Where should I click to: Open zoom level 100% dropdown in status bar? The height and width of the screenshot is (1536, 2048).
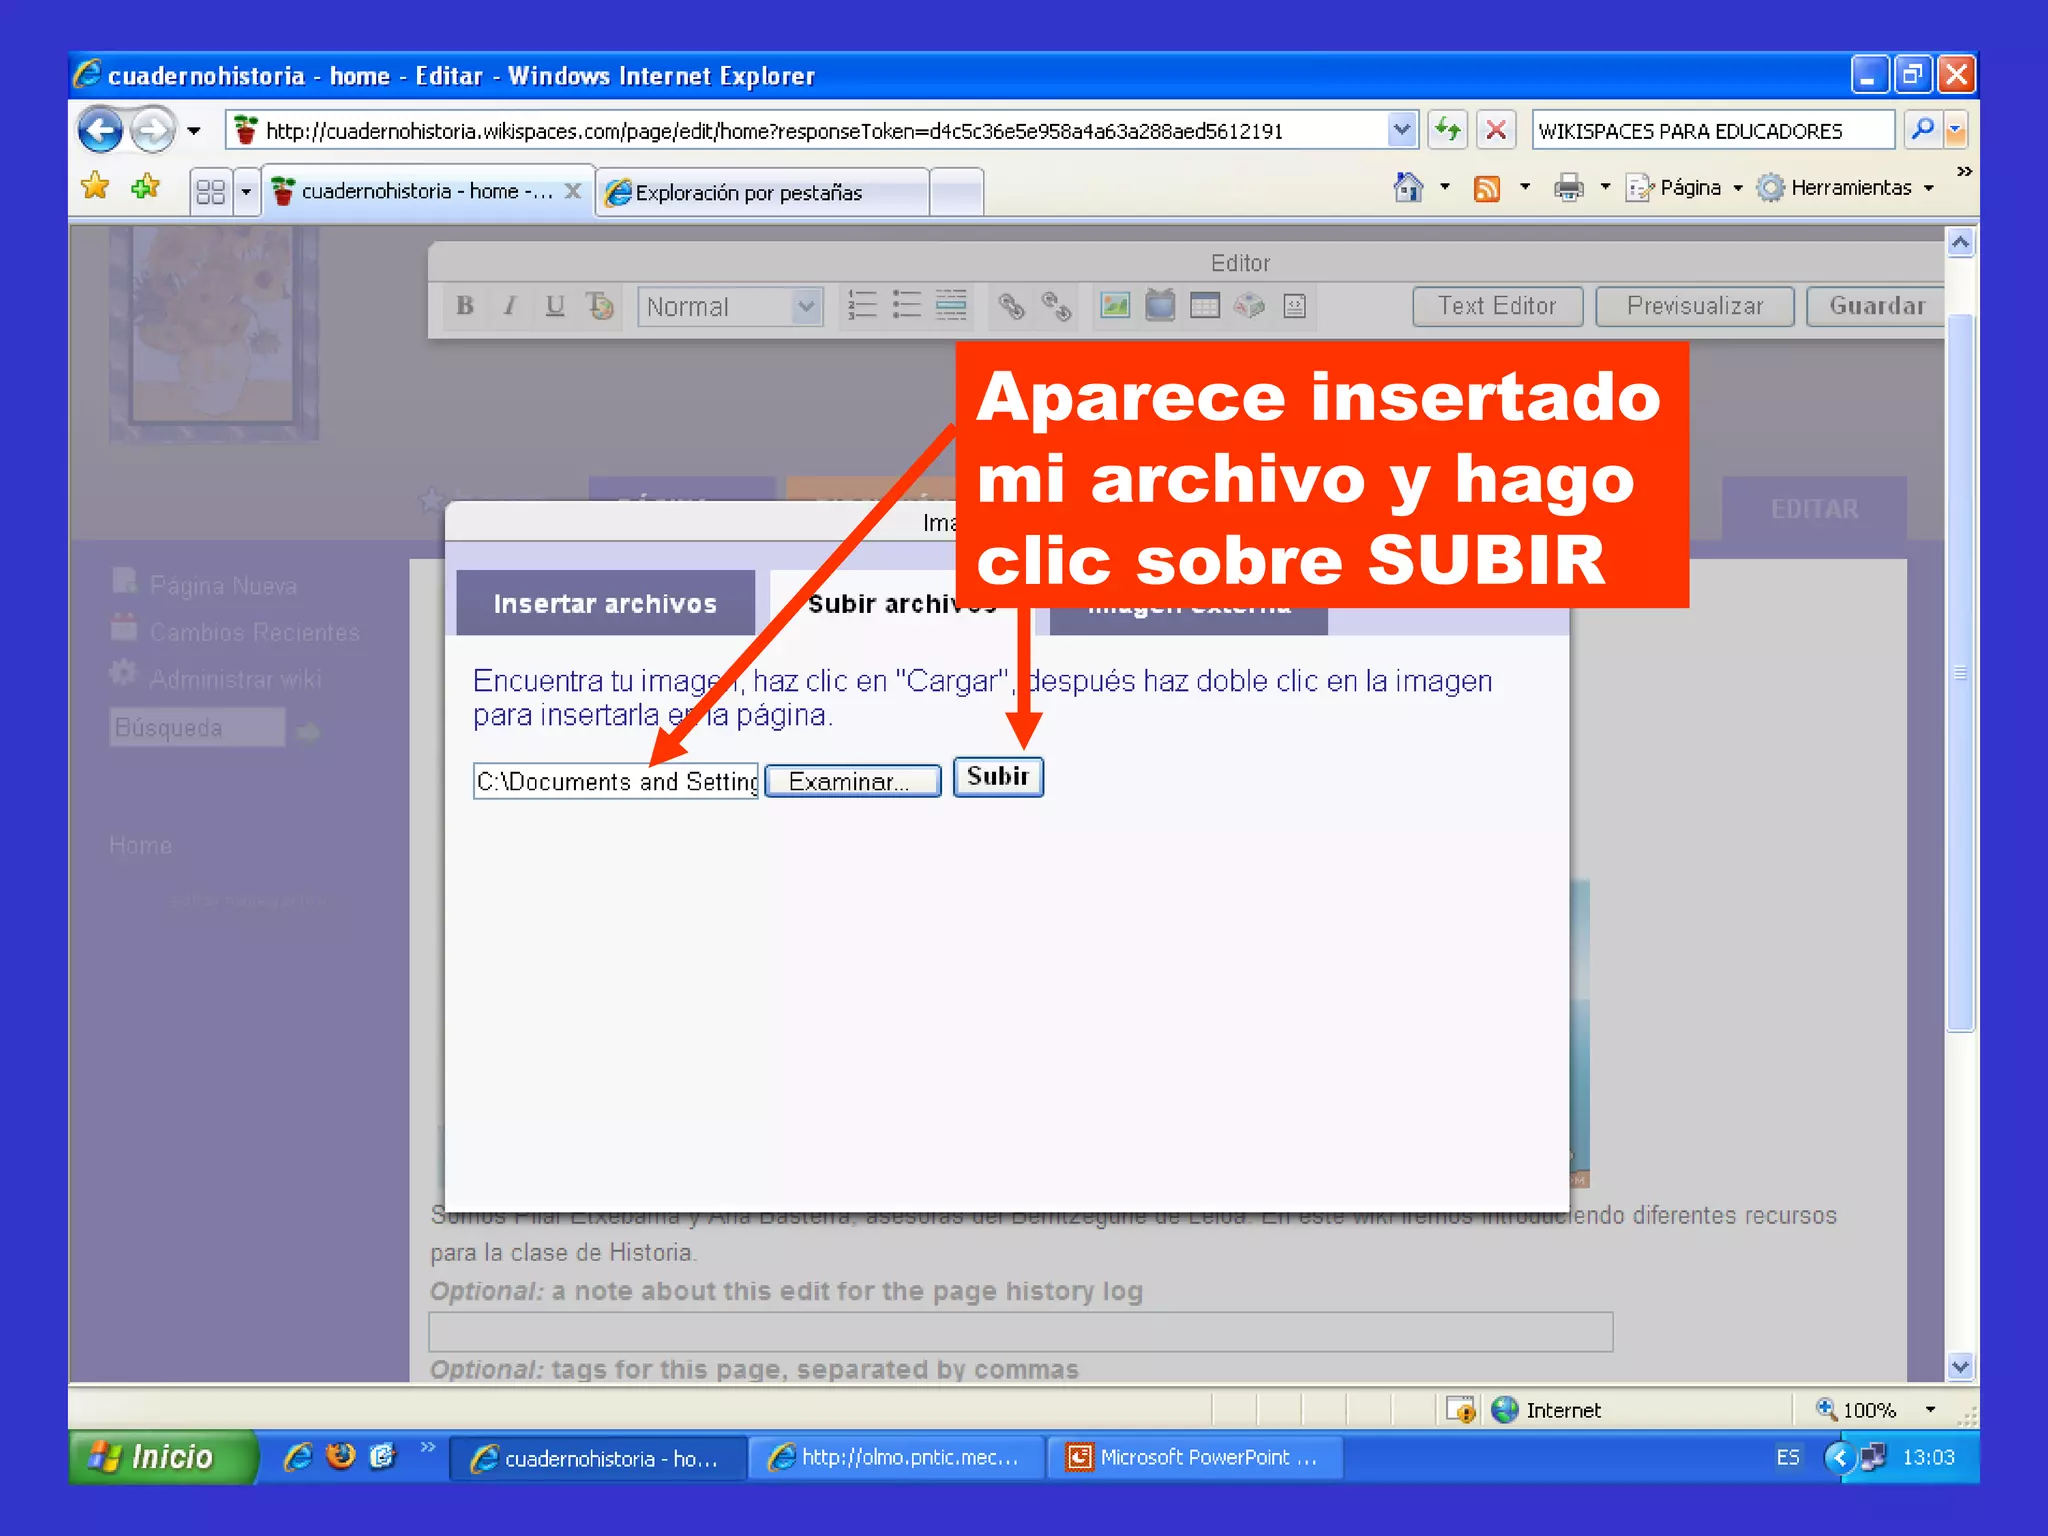(1930, 1410)
